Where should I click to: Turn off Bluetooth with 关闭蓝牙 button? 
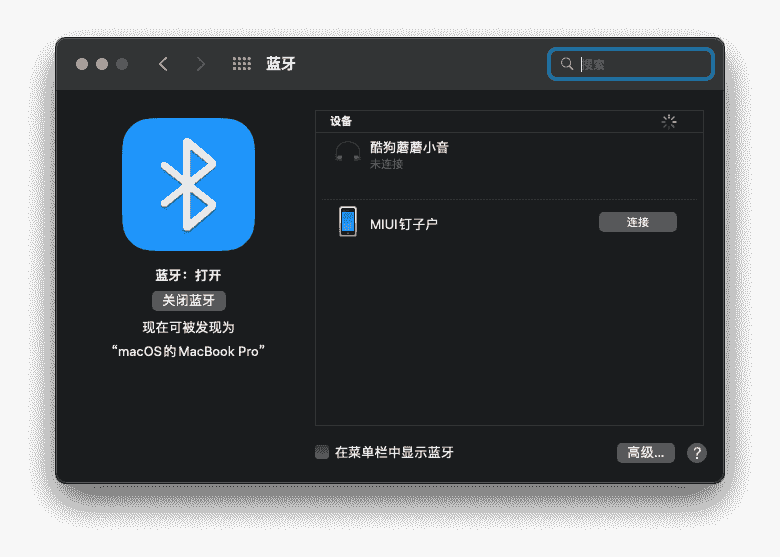[x=189, y=301]
